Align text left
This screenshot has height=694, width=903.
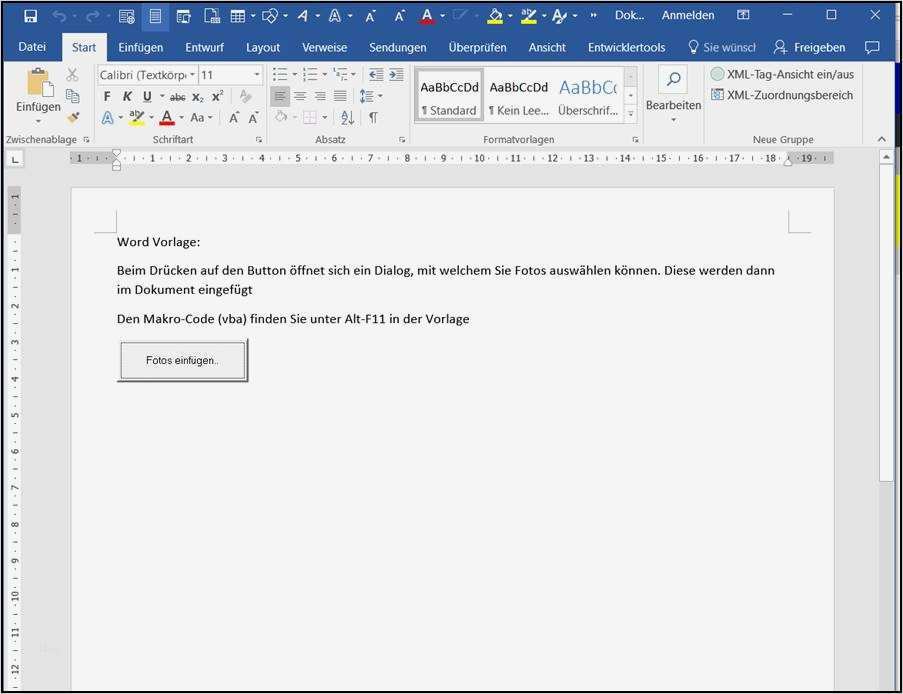point(280,96)
